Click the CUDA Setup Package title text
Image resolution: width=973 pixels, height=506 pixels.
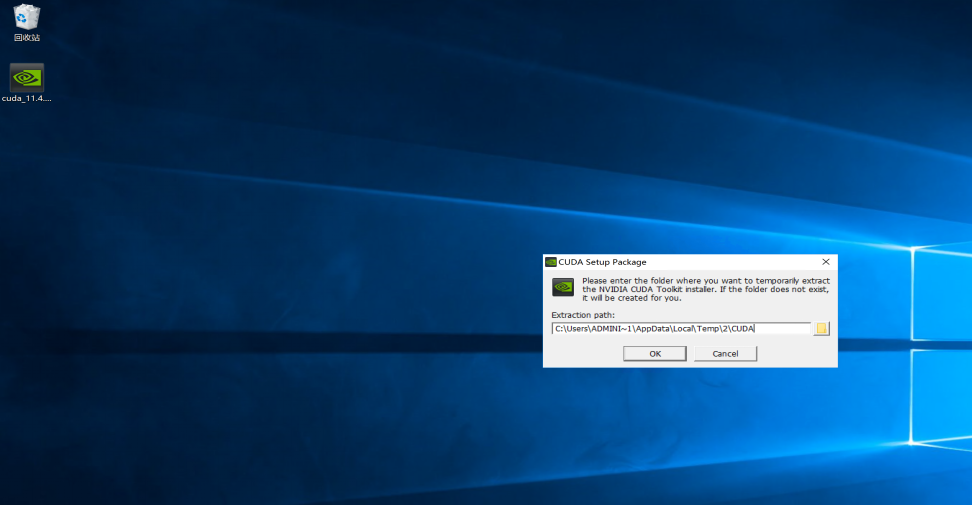pyautogui.click(x=602, y=262)
